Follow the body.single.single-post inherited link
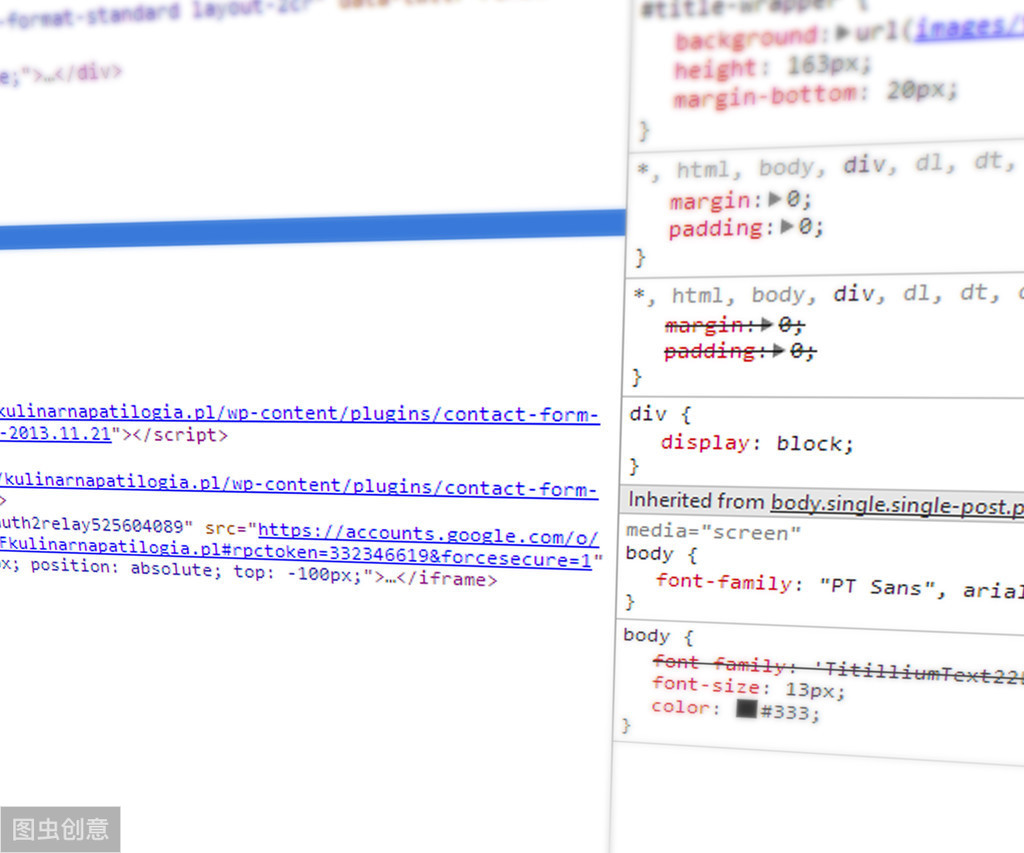 pos(897,505)
